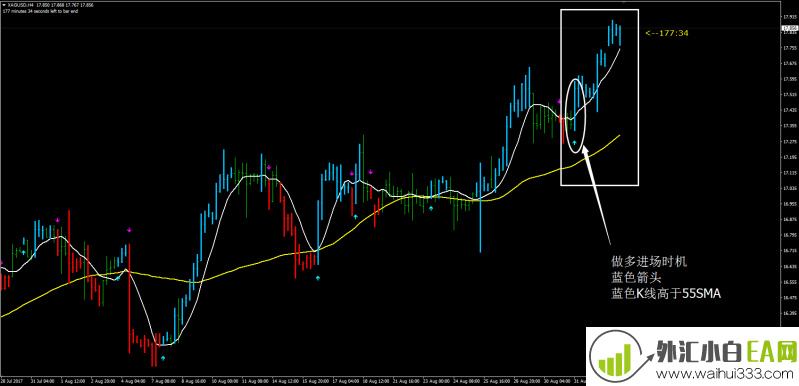Click the '蓝色K线高于55SMA' annotation text

pos(666,293)
